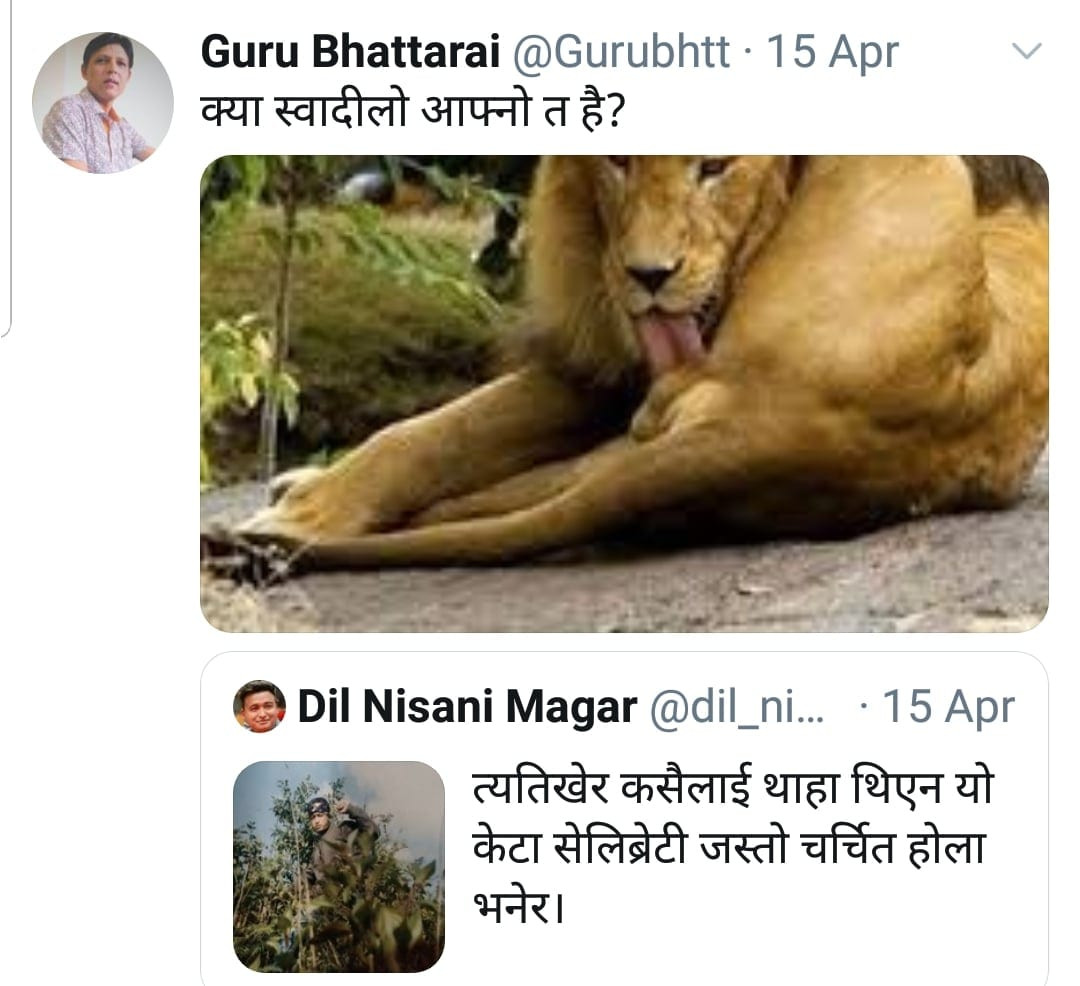The height and width of the screenshot is (986, 1080).
Task: Click the Dil Nisani Magar name
Action: [466, 708]
